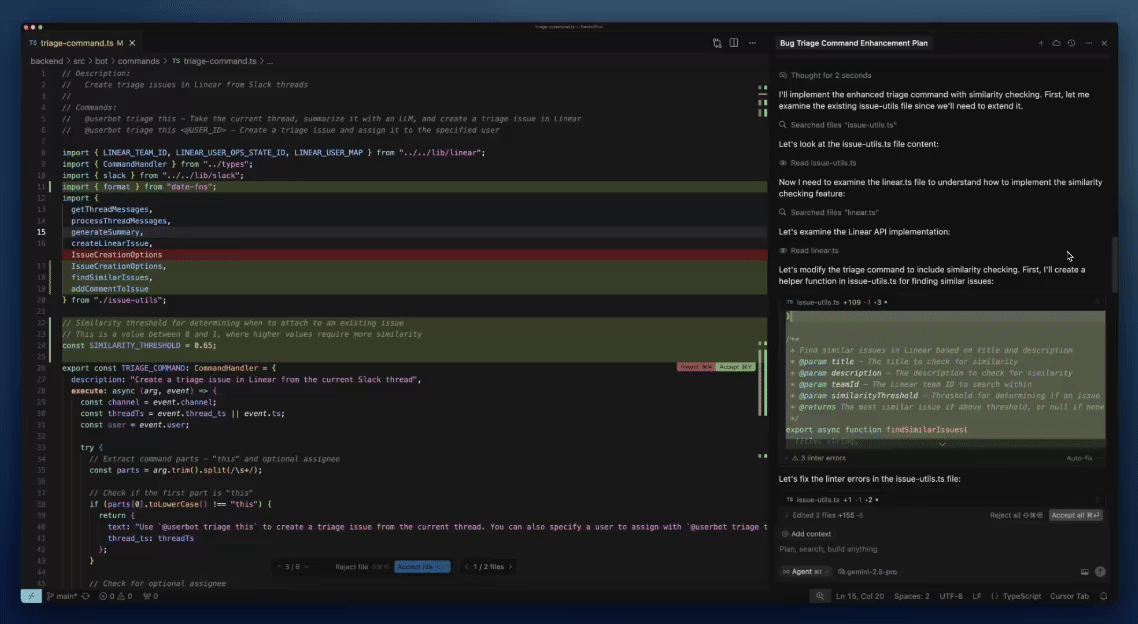Click the remote window icon in status bar
Image resolution: width=1138 pixels, height=624 pixels.
(31, 596)
